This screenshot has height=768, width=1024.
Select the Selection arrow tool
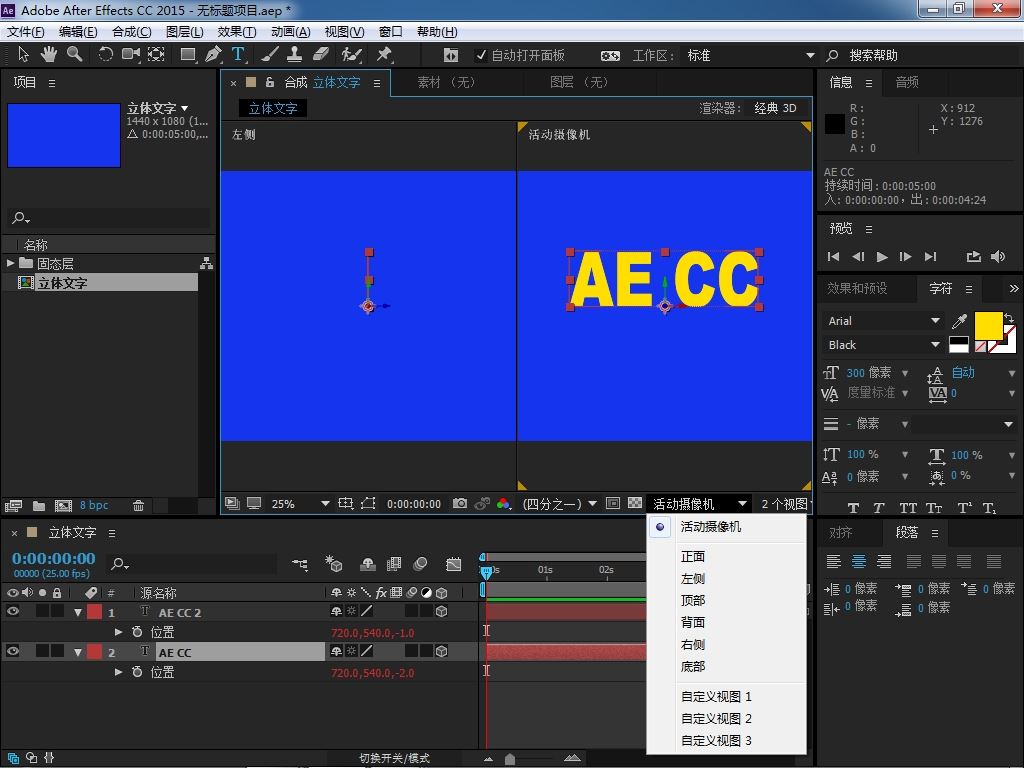[x=24, y=55]
